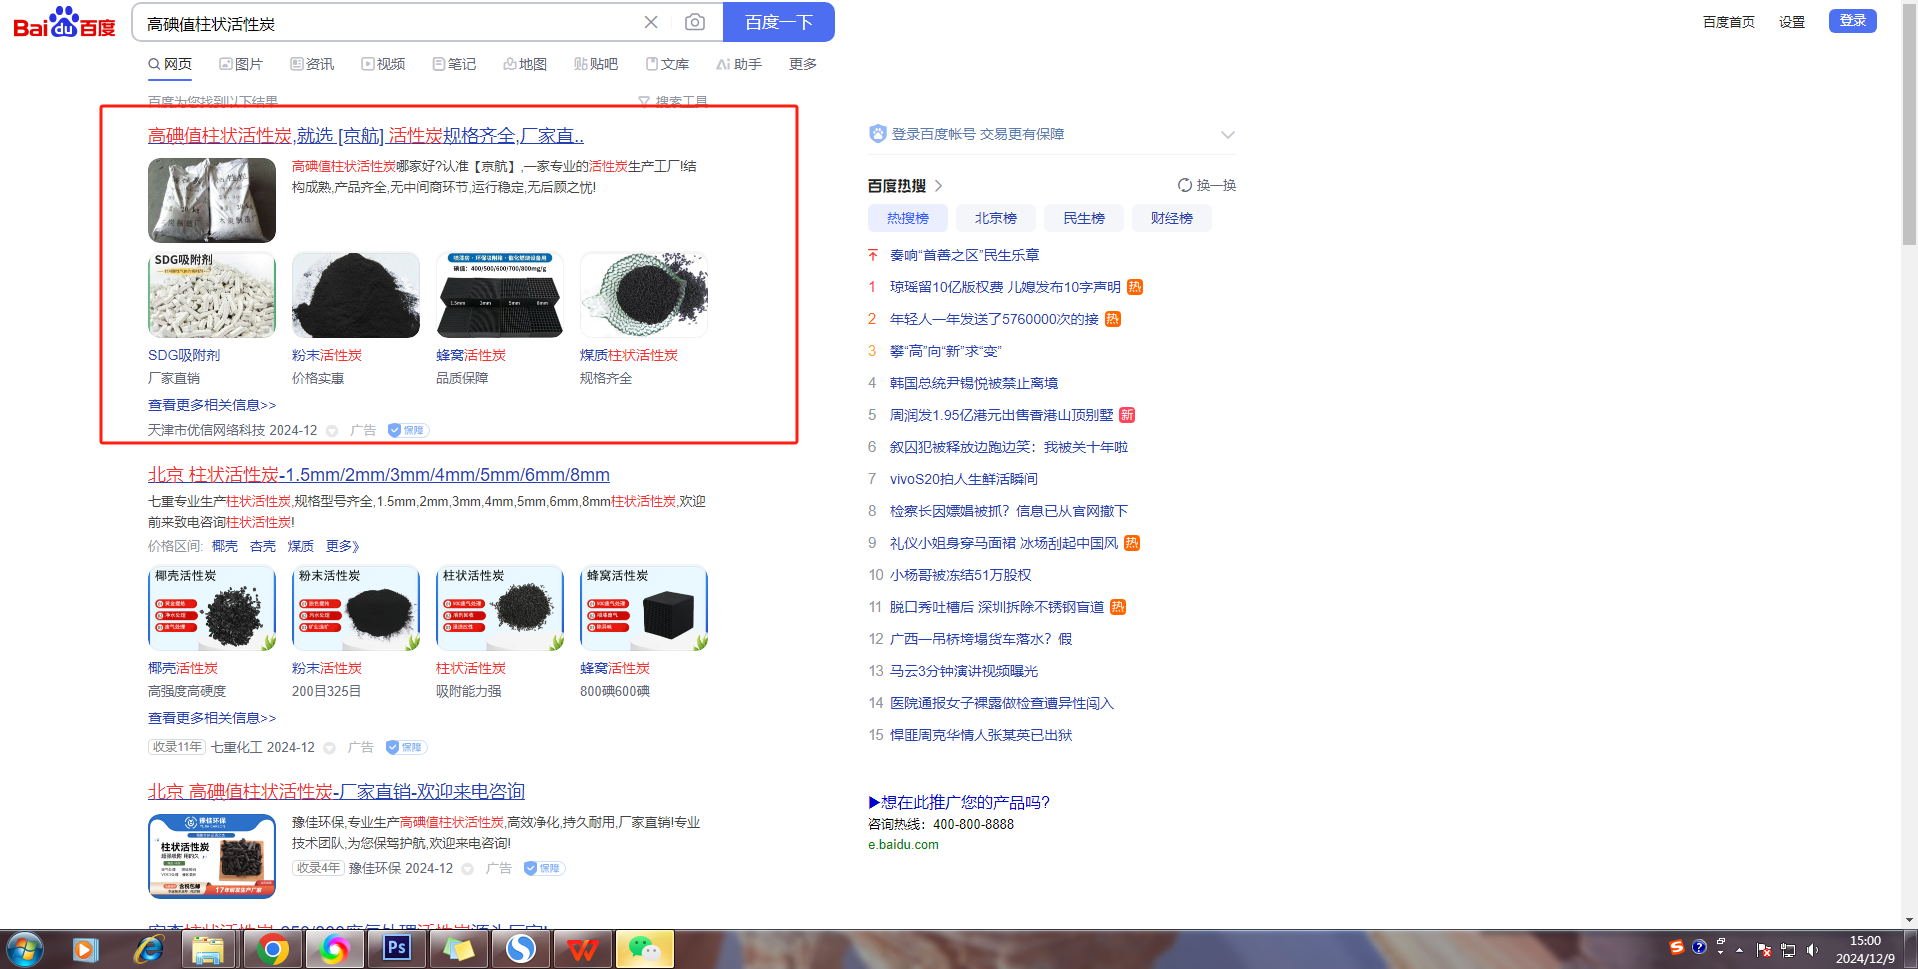Open the activated carbon bags thumbnail
This screenshot has height=969, width=1918.
click(x=212, y=200)
